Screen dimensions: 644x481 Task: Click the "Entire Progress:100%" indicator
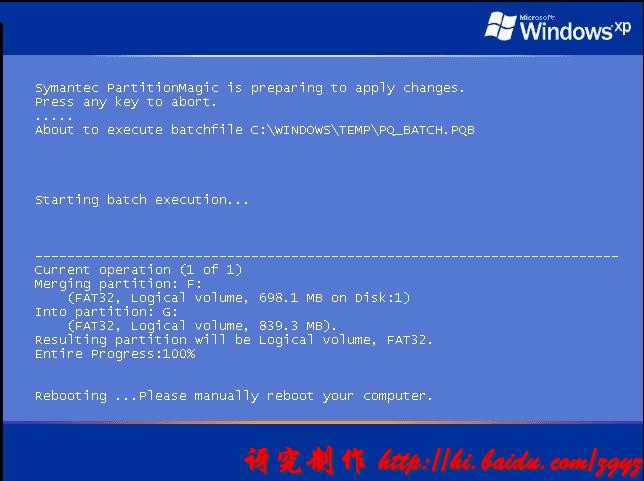[x=115, y=354]
